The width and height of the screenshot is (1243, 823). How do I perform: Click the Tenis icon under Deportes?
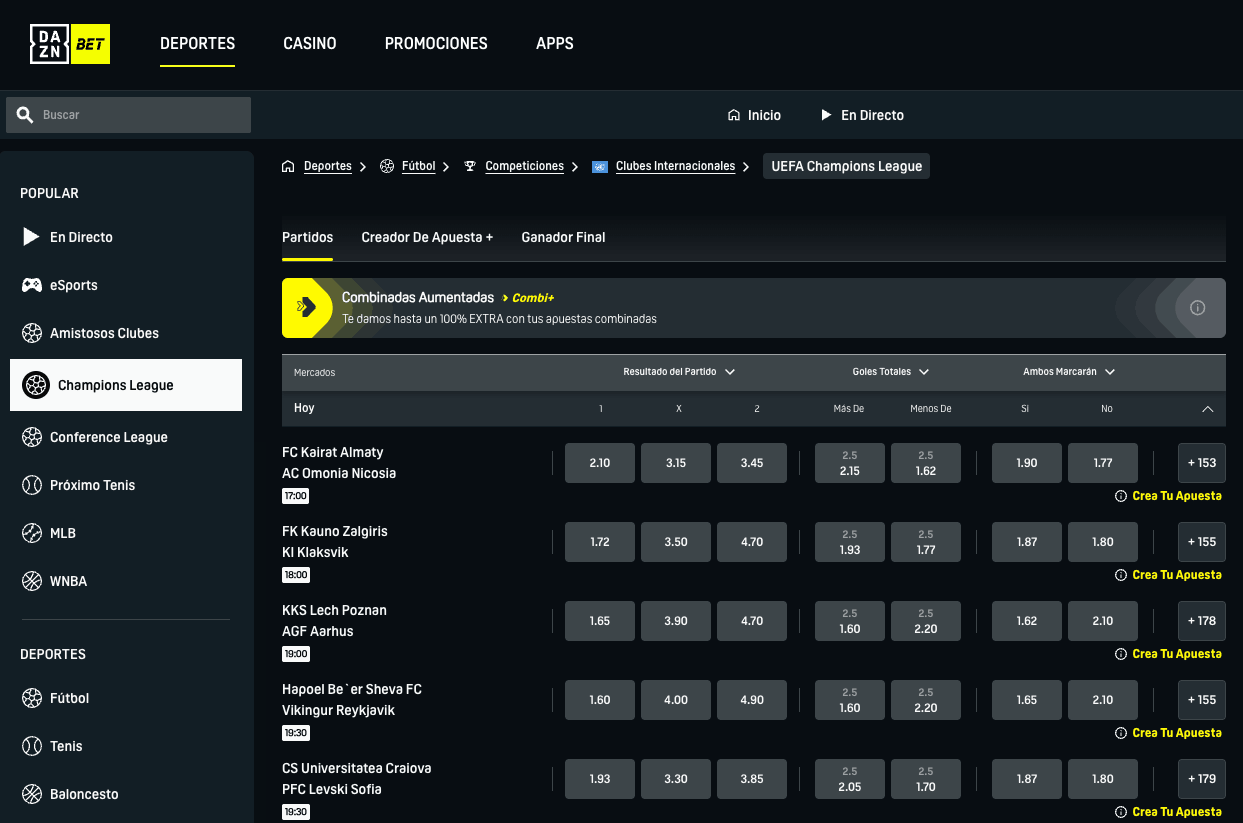point(32,746)
